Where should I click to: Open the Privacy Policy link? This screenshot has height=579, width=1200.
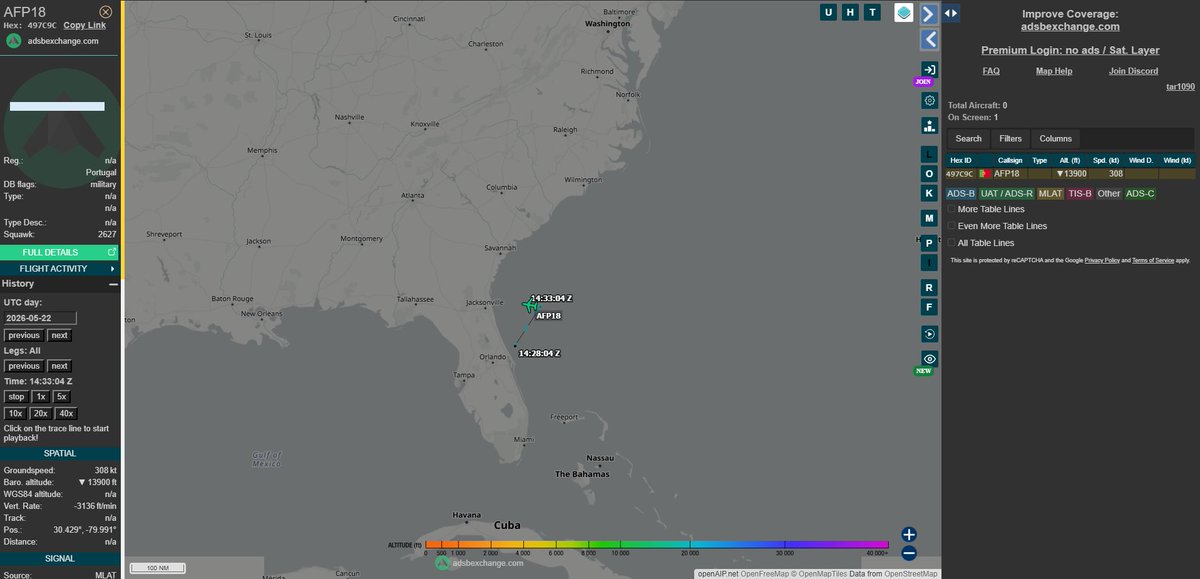1102,260
